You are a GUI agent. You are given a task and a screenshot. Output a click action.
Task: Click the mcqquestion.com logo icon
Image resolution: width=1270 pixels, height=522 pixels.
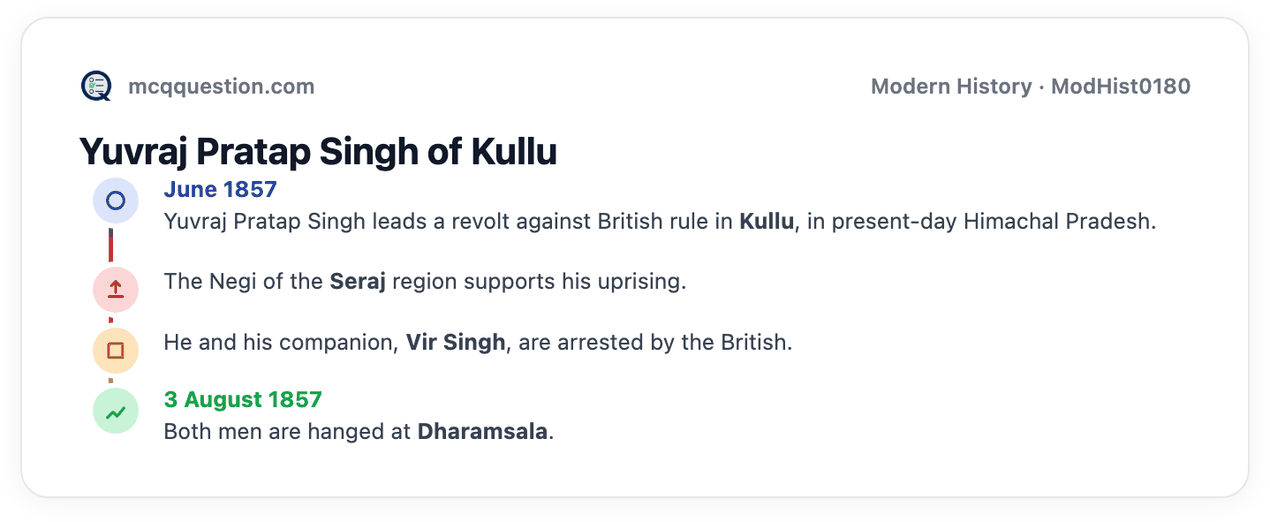pos(96,86)
